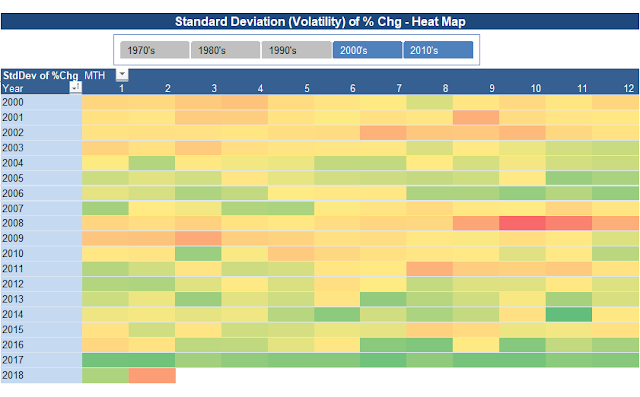Select the Year 2008 row label
This screenshot has height=397, width=640.
pyautogui.click(x=41, y=223)
